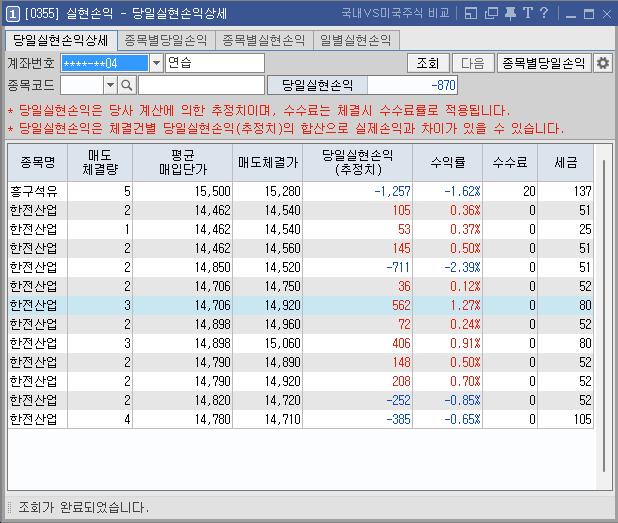Click the stock code search magnifier icon
Screen dimensions: 618x523
click(x=127, y=85)
